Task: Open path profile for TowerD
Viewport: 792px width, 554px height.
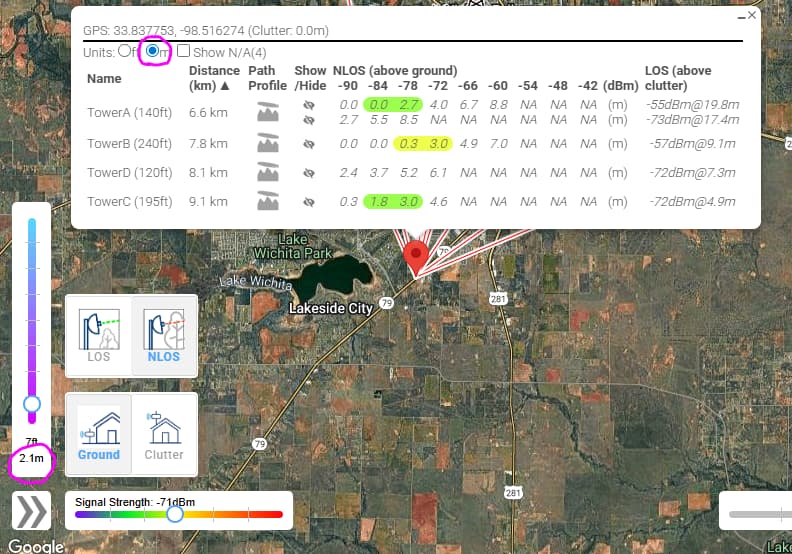Action: pos(267,172)
